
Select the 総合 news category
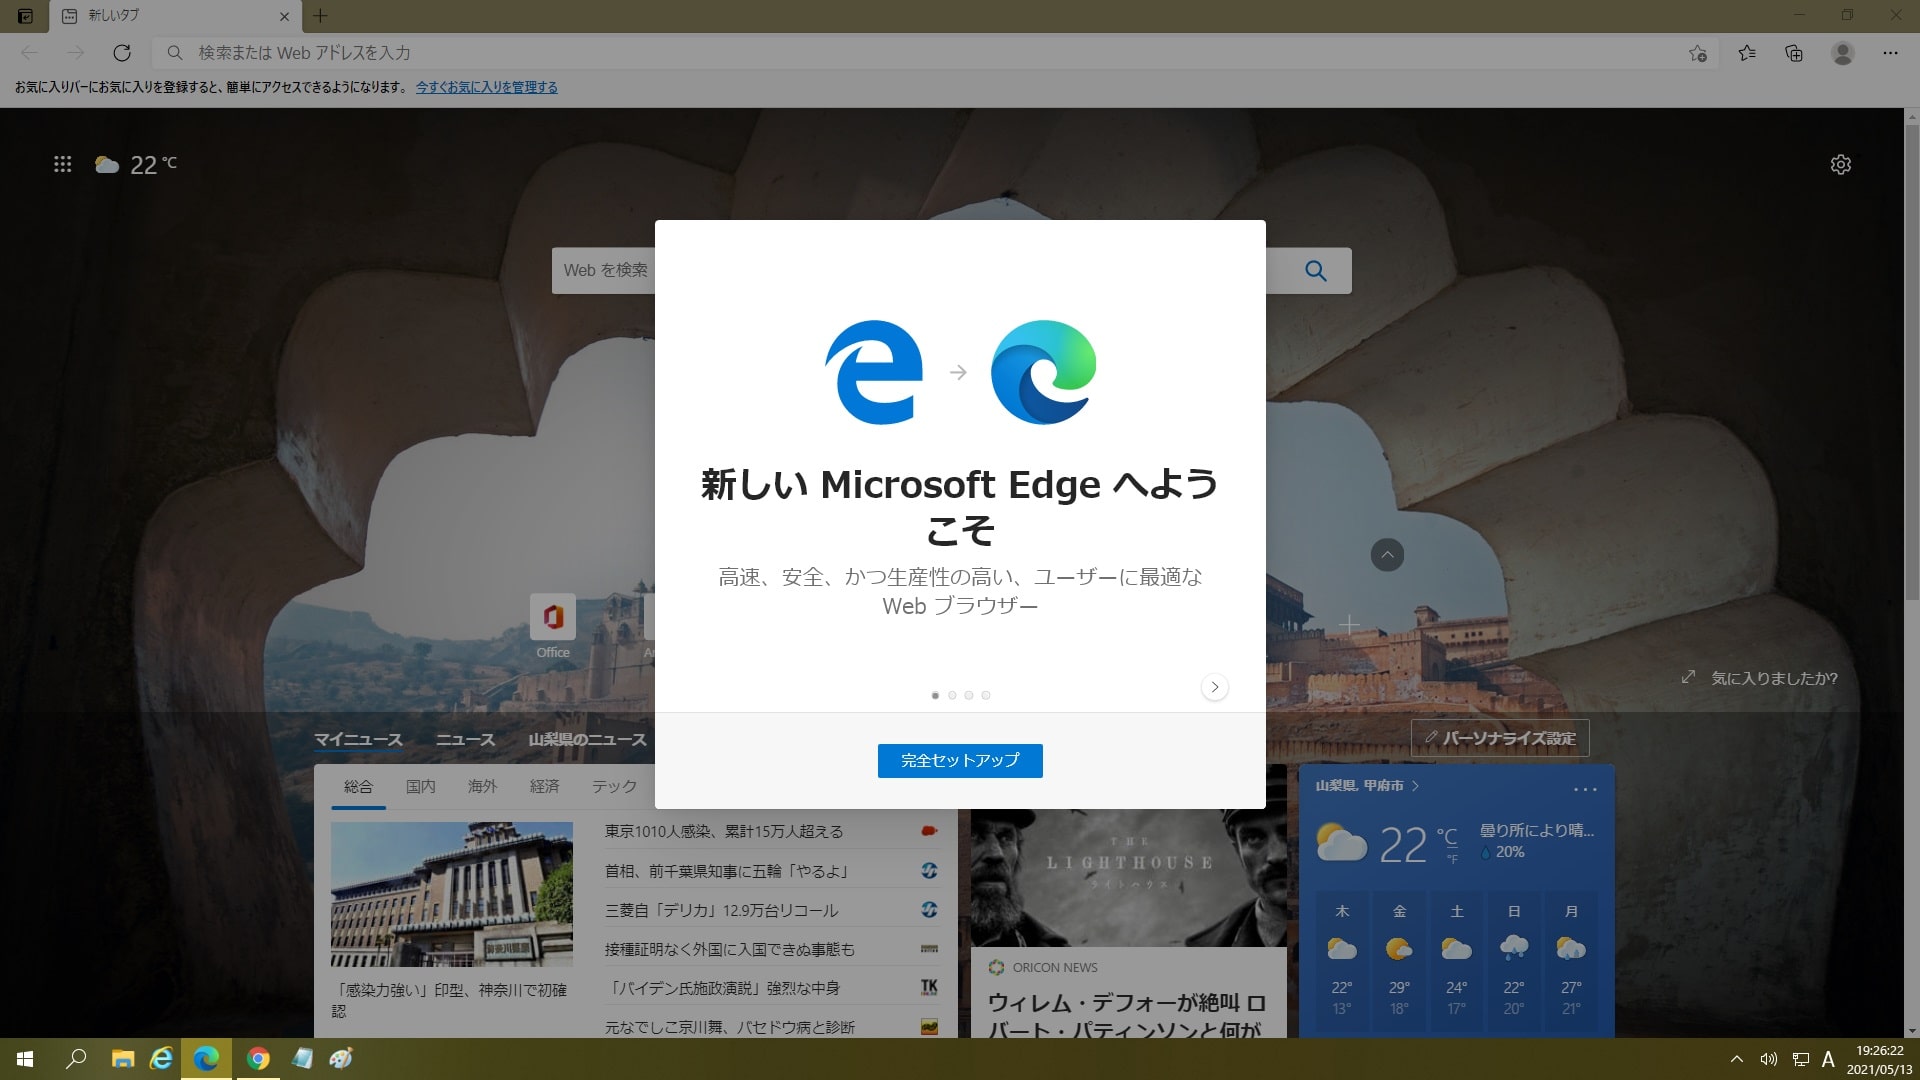[358, 787]
